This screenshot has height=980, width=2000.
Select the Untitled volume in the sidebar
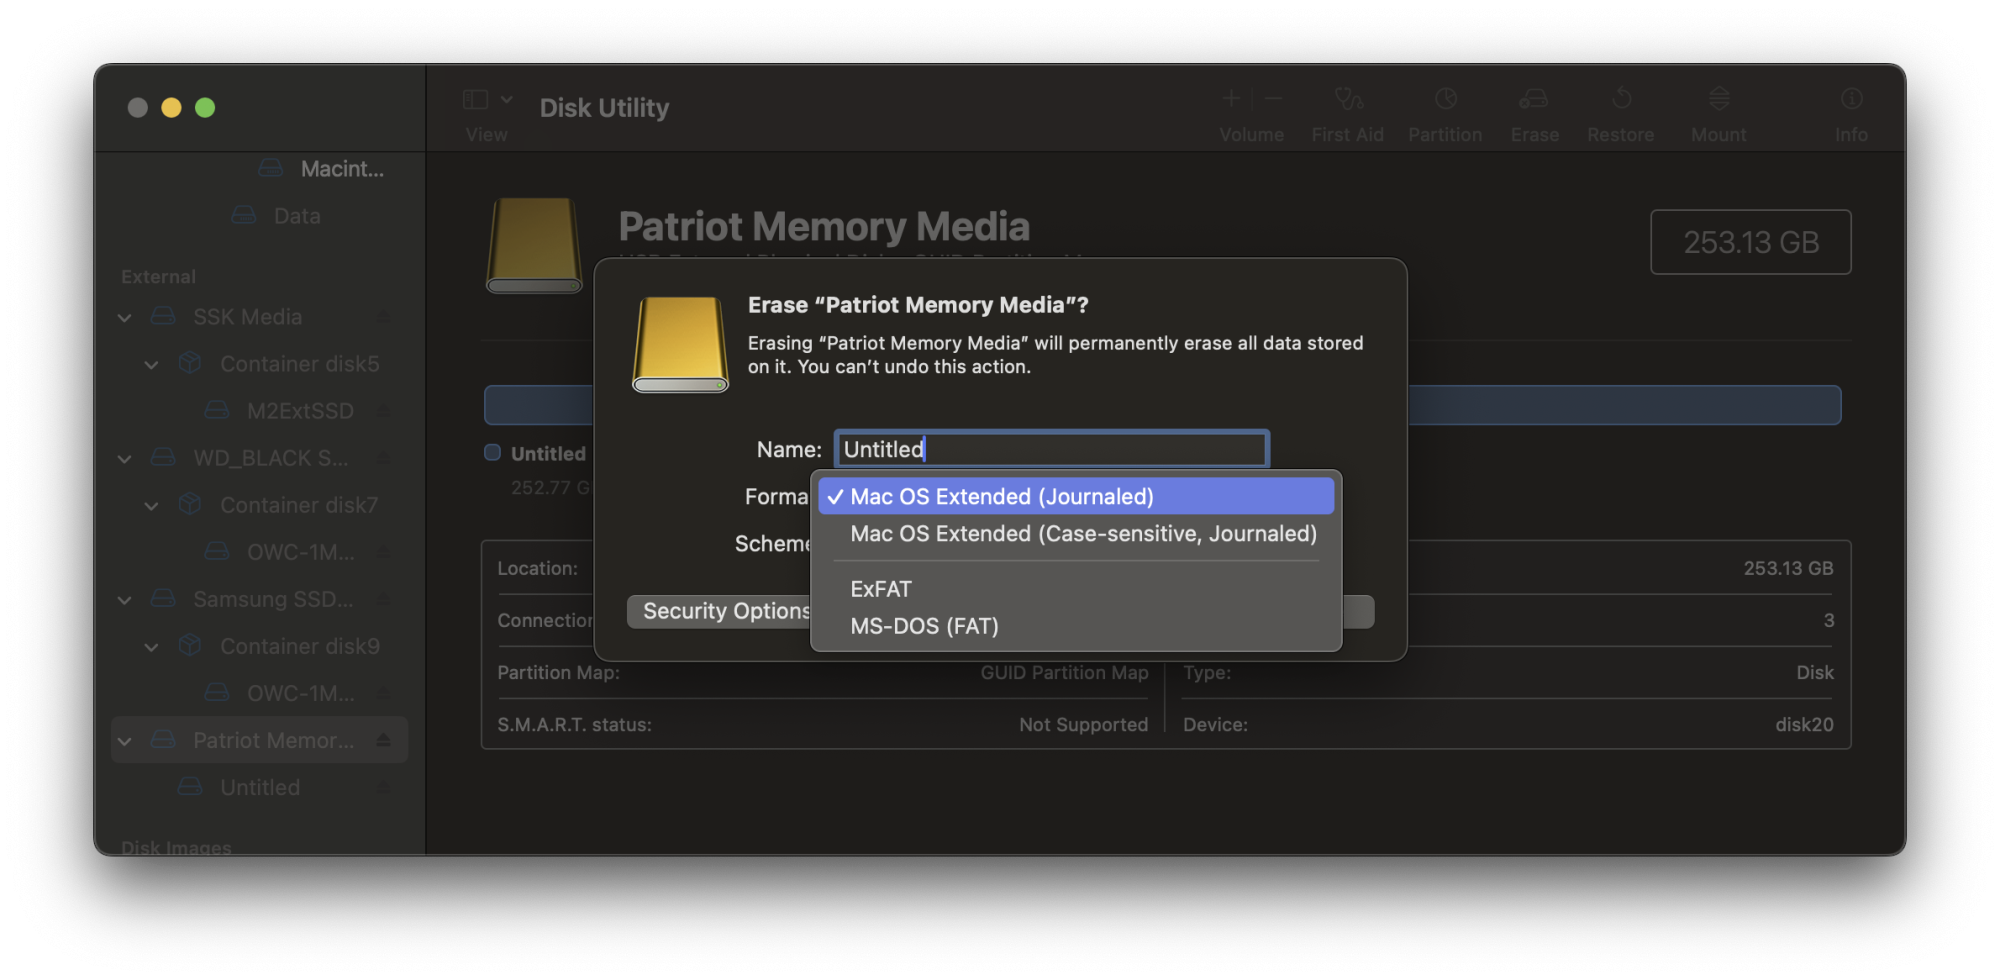[x=260, y=787]
